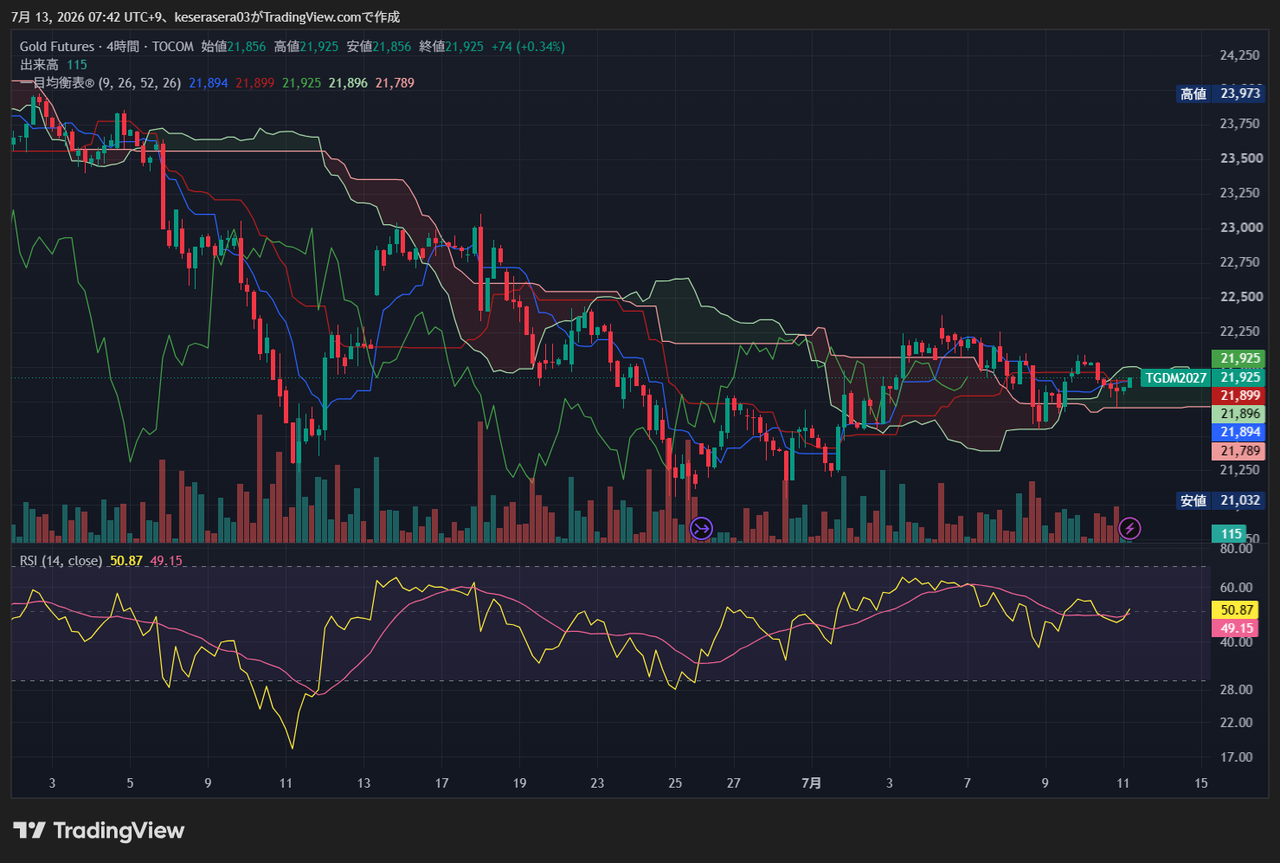Viewport: 1280px width, 863px height.
Task: Select yellow 50.87 value in RSI legend
Action: (126, 561)
